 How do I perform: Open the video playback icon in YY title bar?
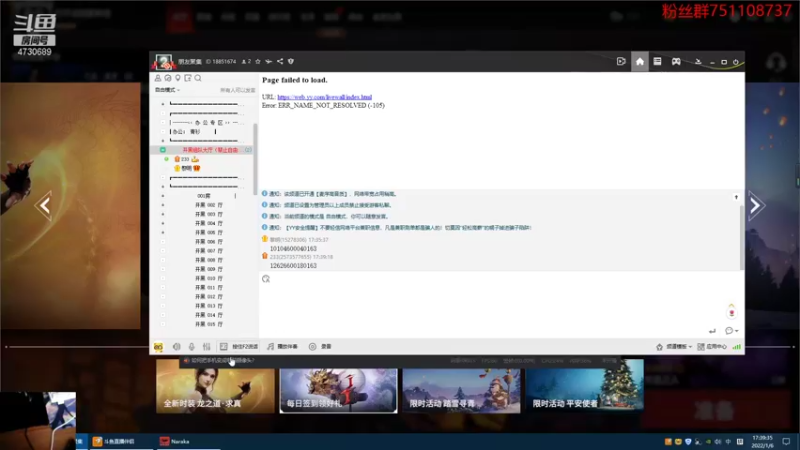[621, 62]
